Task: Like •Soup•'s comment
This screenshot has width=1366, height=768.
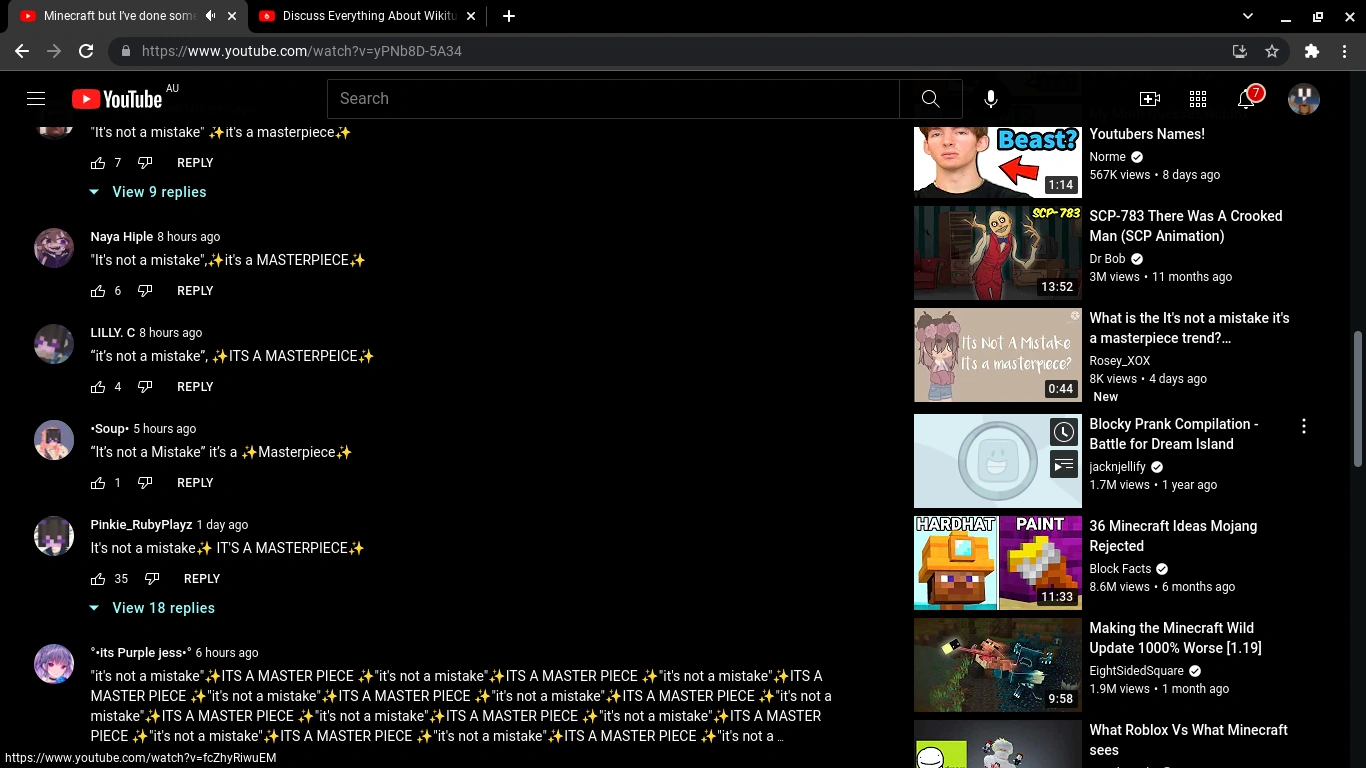Action: 98,483
